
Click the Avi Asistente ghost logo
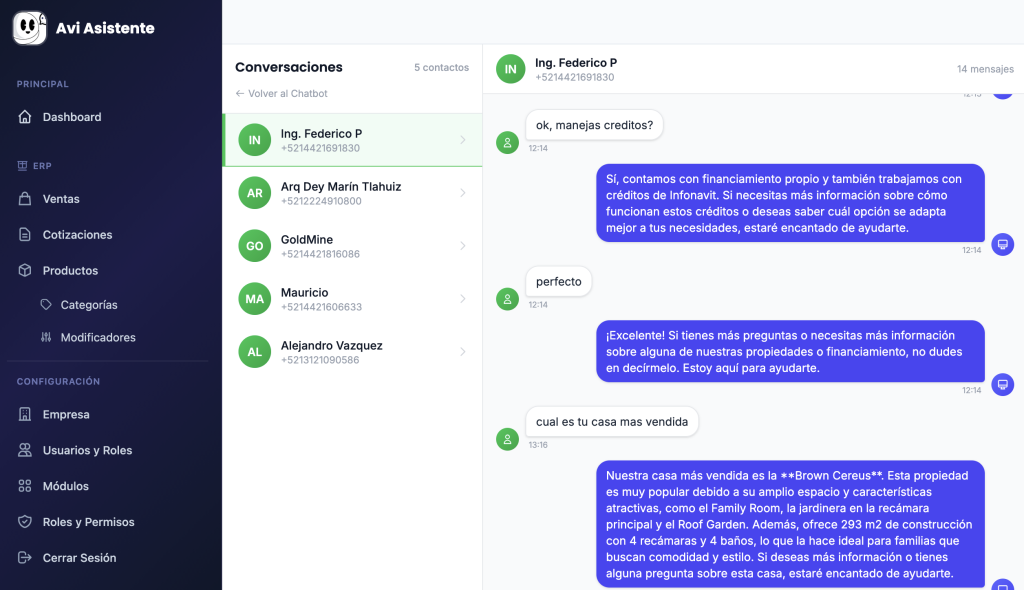(30, 28)
